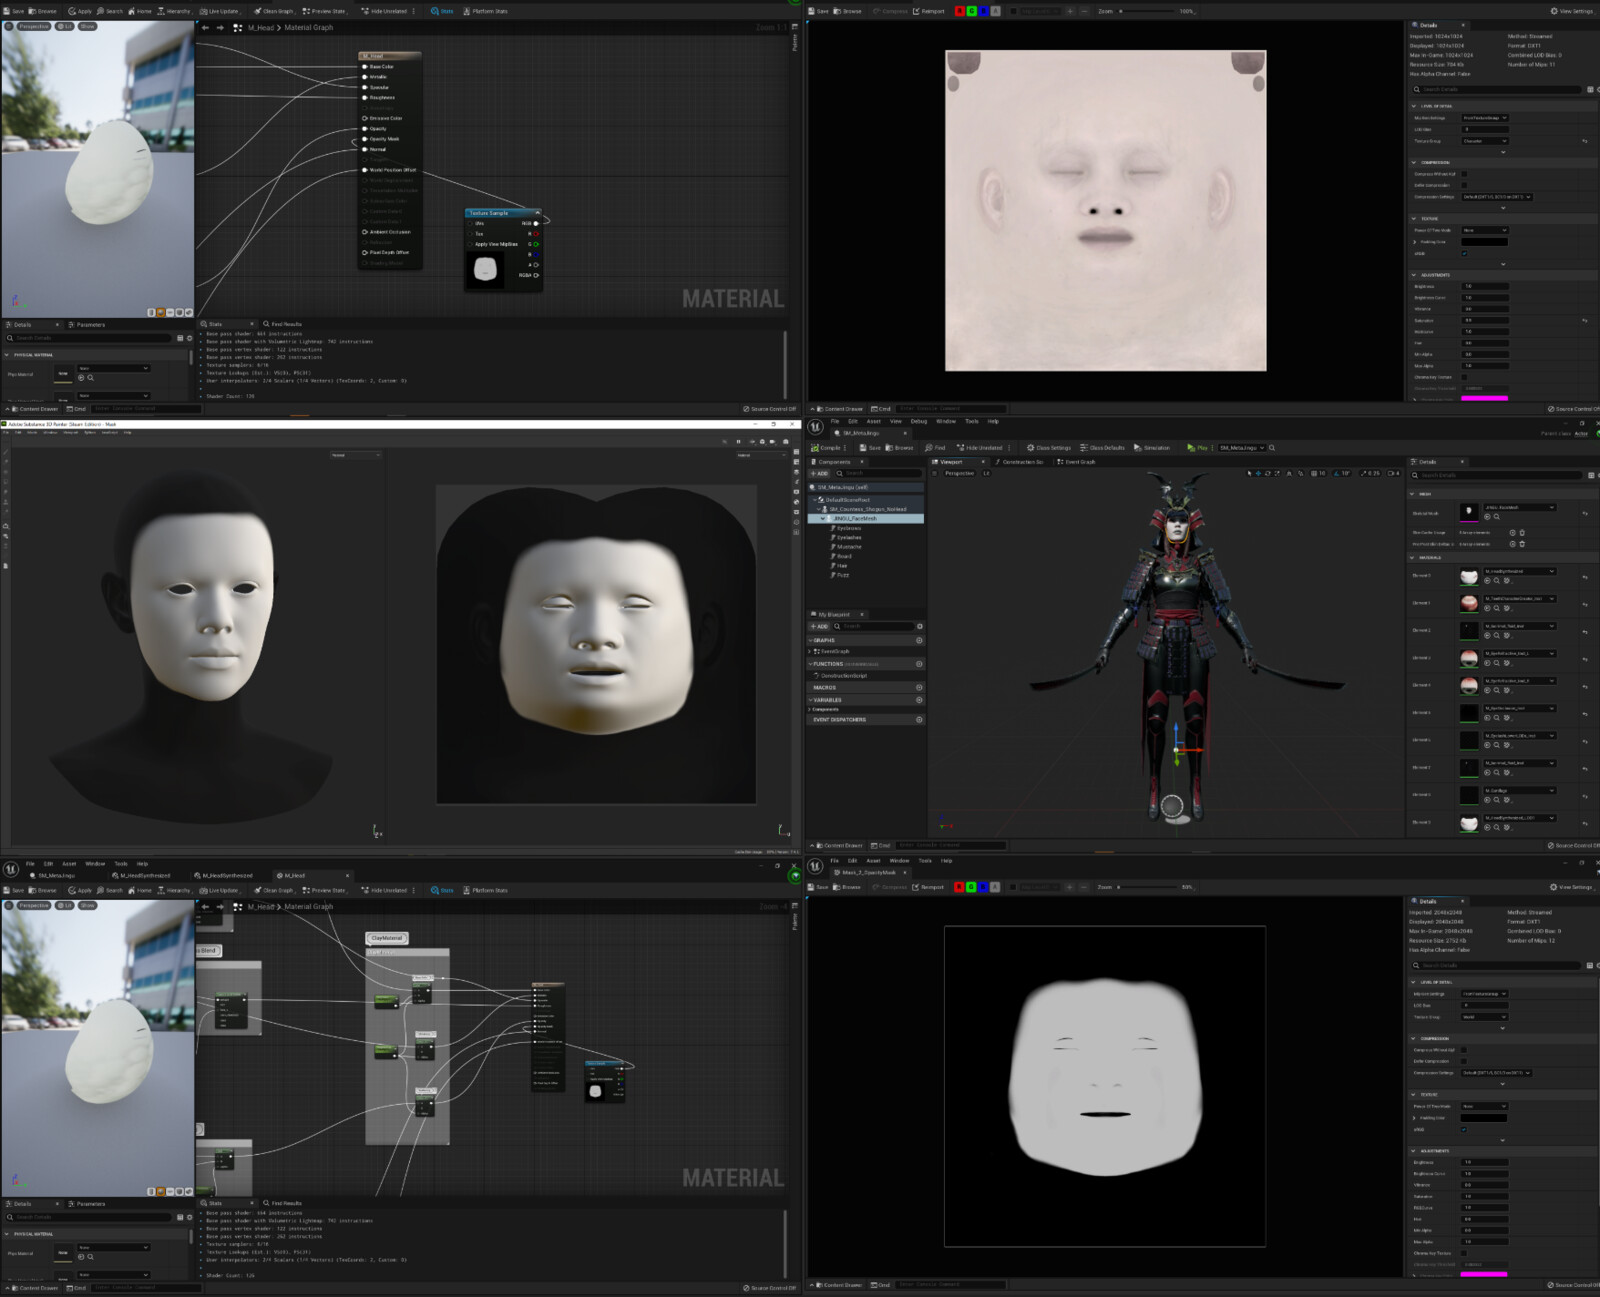The width and height of the screenshot is (1600, 1297).
Task: Activate translate gizmo icon in blueprint viewport
Action: coord(1259,473)
